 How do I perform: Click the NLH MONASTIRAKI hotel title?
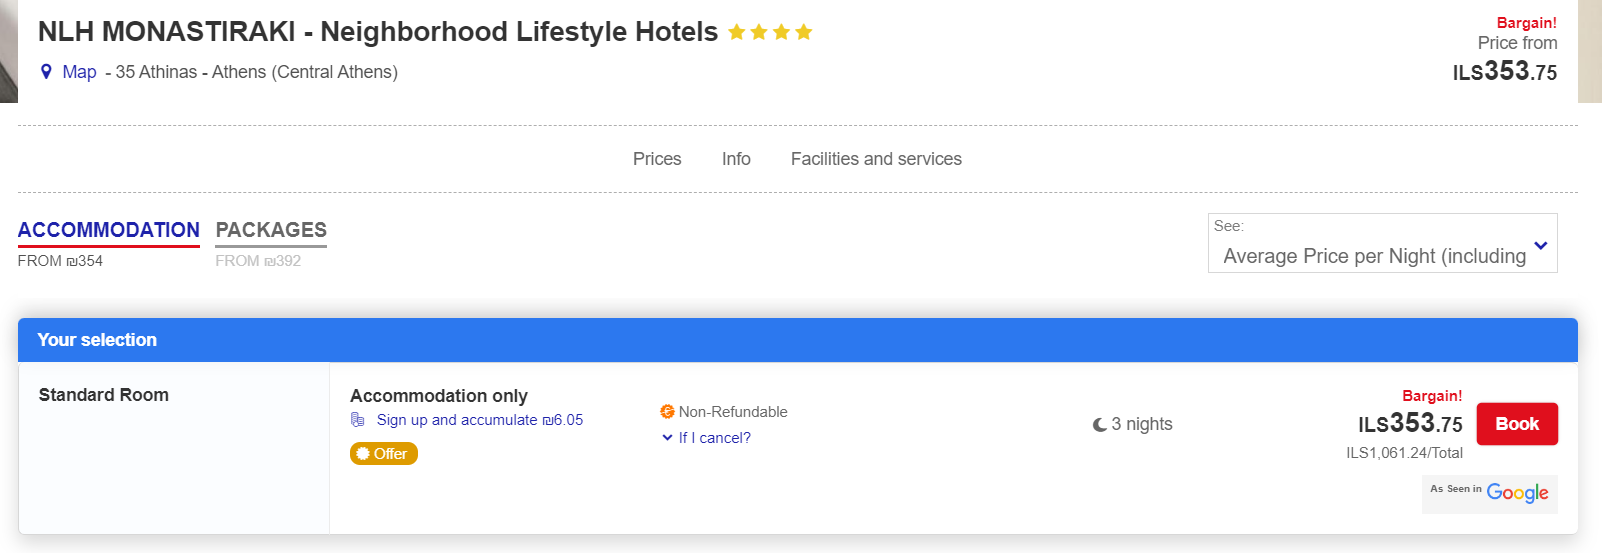tap(378, 32)
